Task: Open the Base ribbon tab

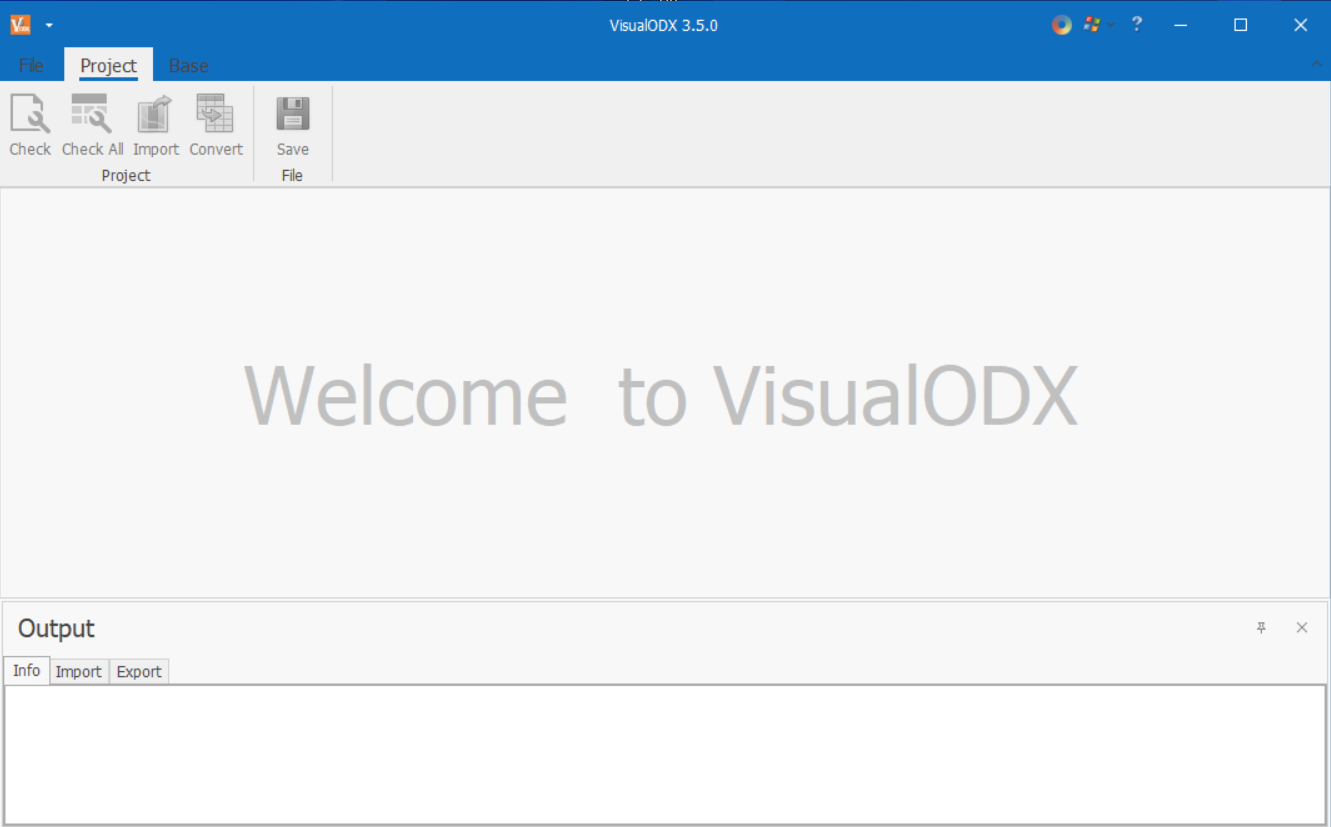Action: [x=188, y=65]
